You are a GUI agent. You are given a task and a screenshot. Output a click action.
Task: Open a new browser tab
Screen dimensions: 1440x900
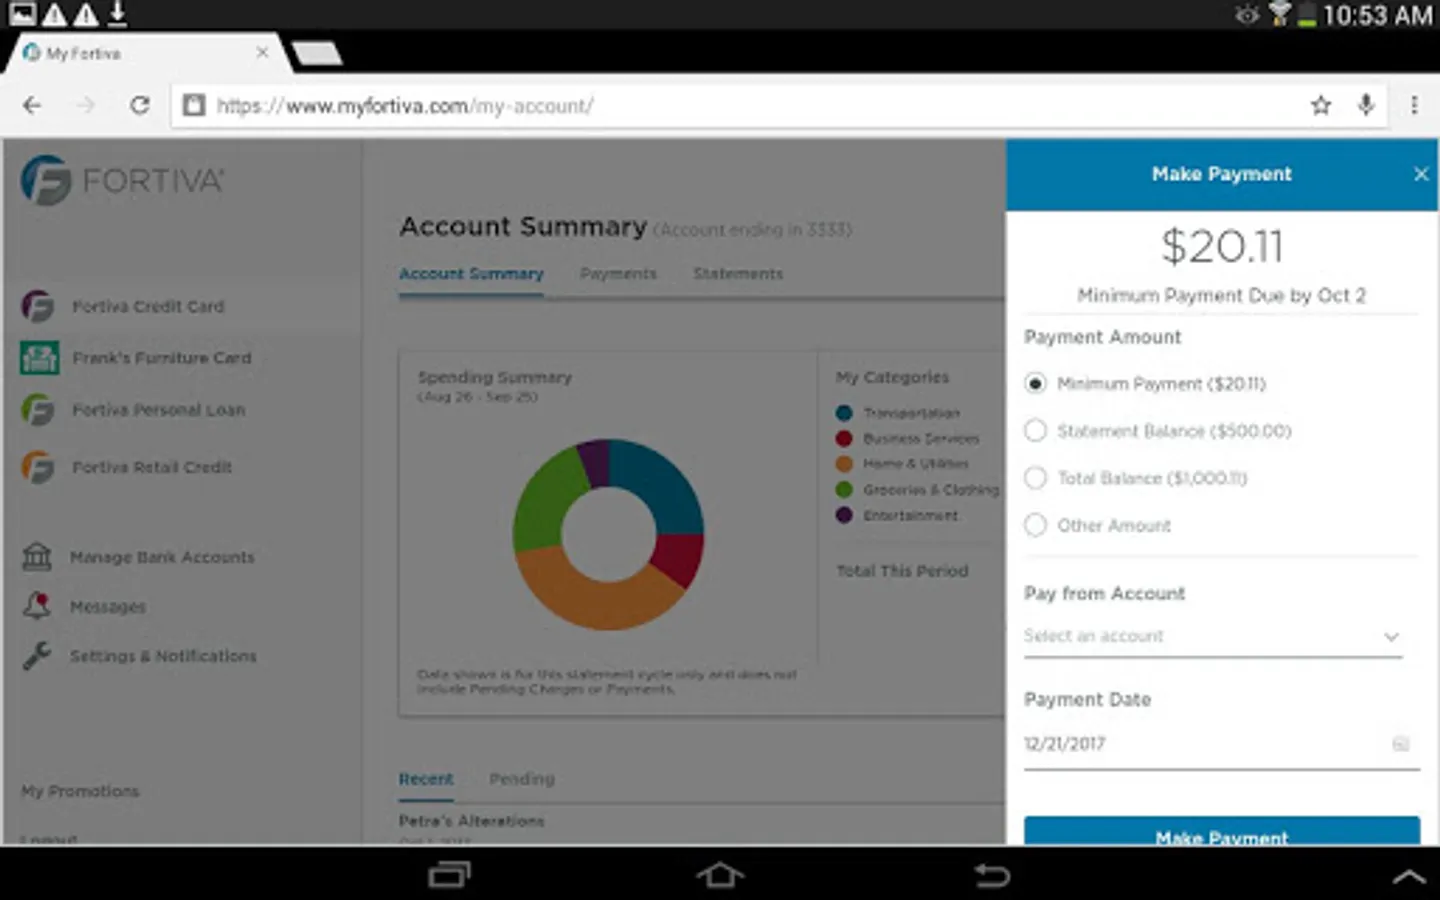[317, 53]
